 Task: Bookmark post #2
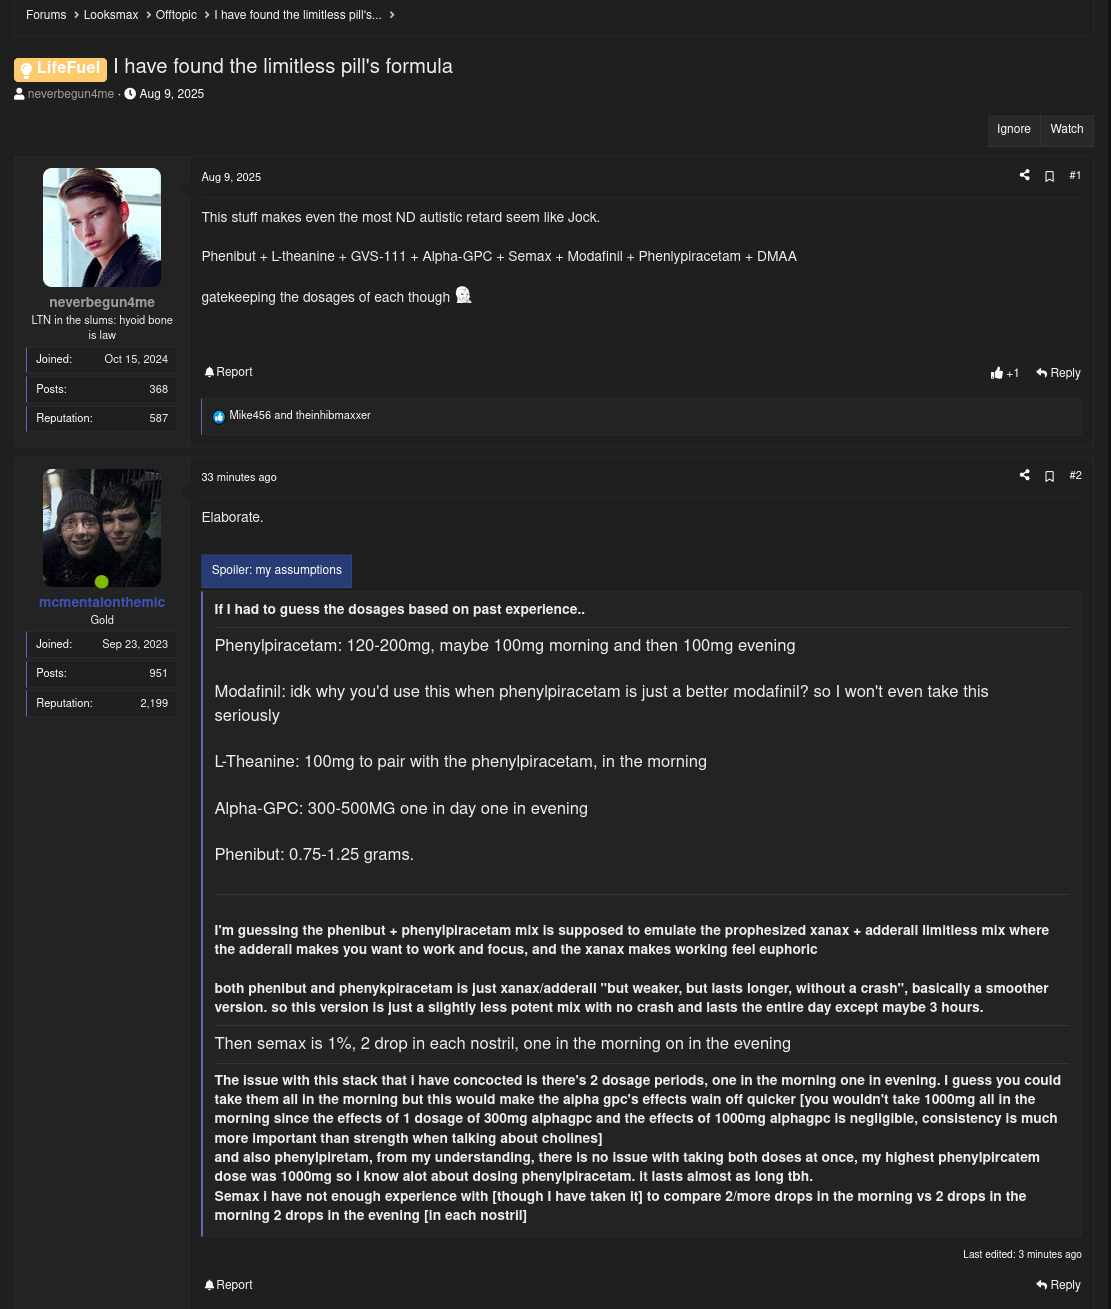click(x=1049, y=476)
